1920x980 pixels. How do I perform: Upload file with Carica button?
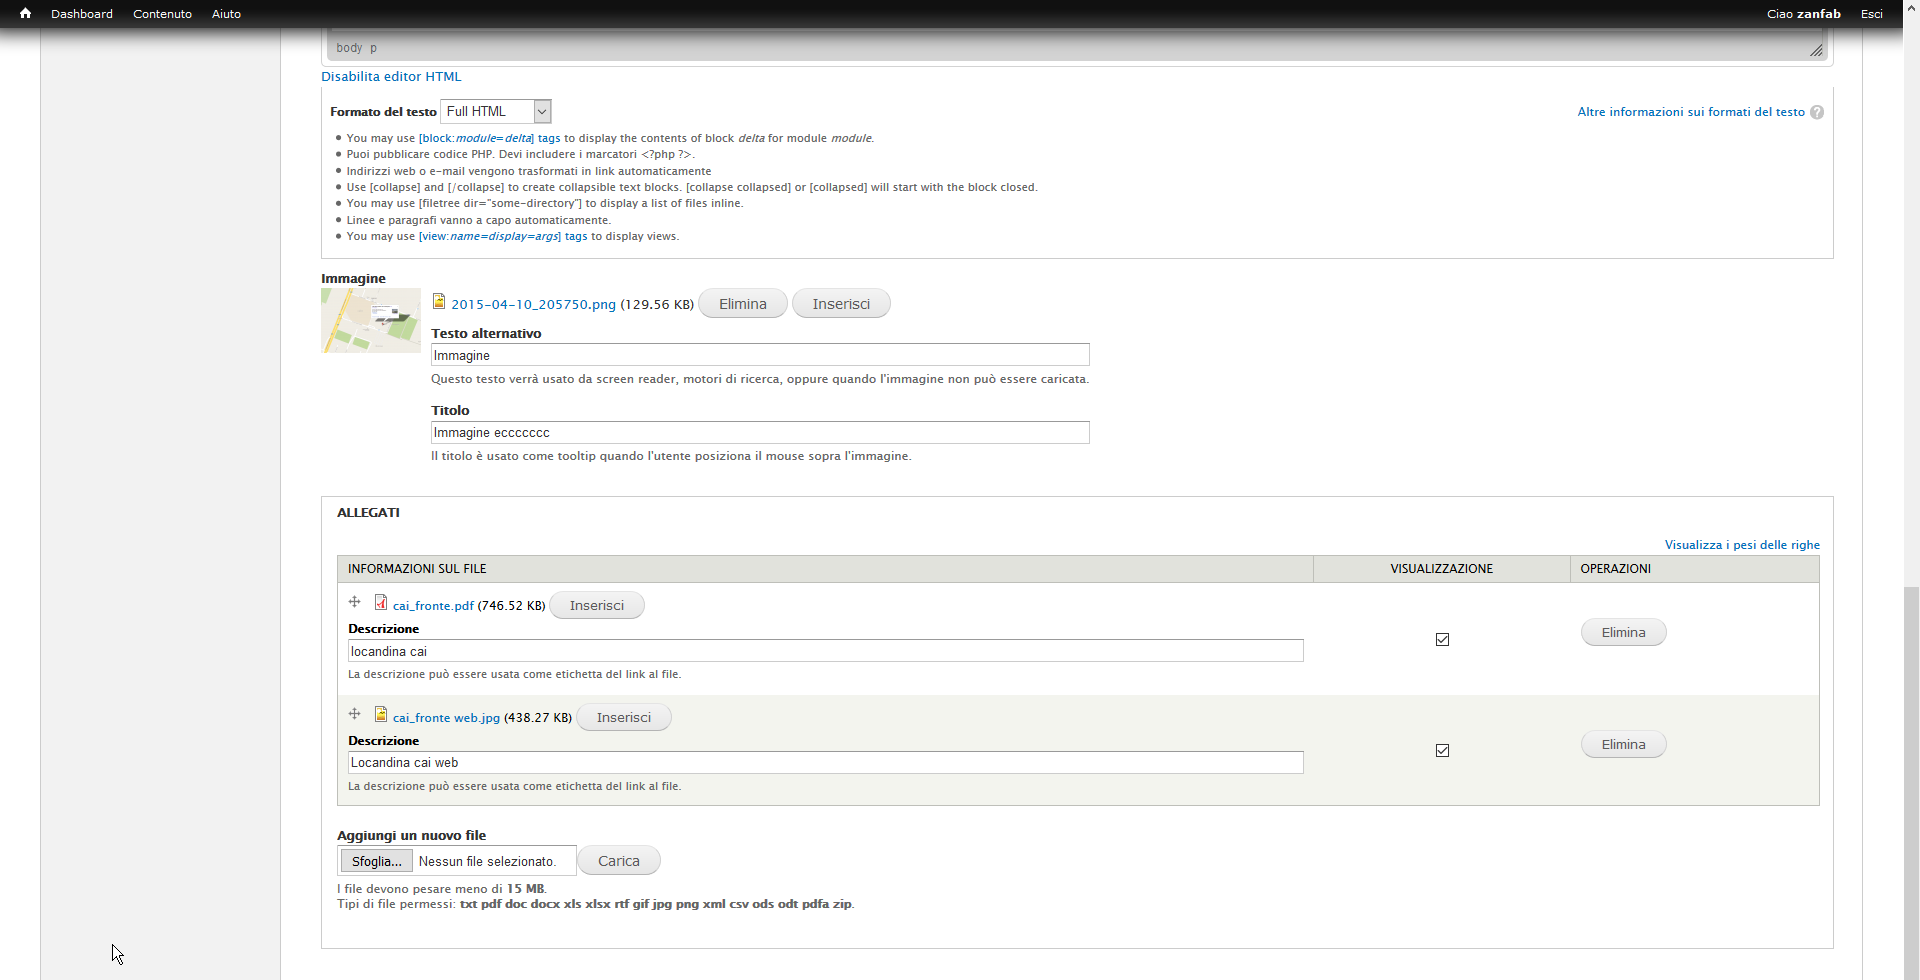pyautogui.click(x=619, y=861)
